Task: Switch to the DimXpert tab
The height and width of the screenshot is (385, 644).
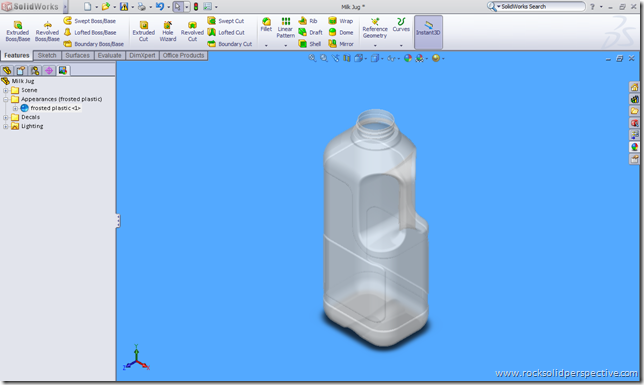Action: point(142,55)
